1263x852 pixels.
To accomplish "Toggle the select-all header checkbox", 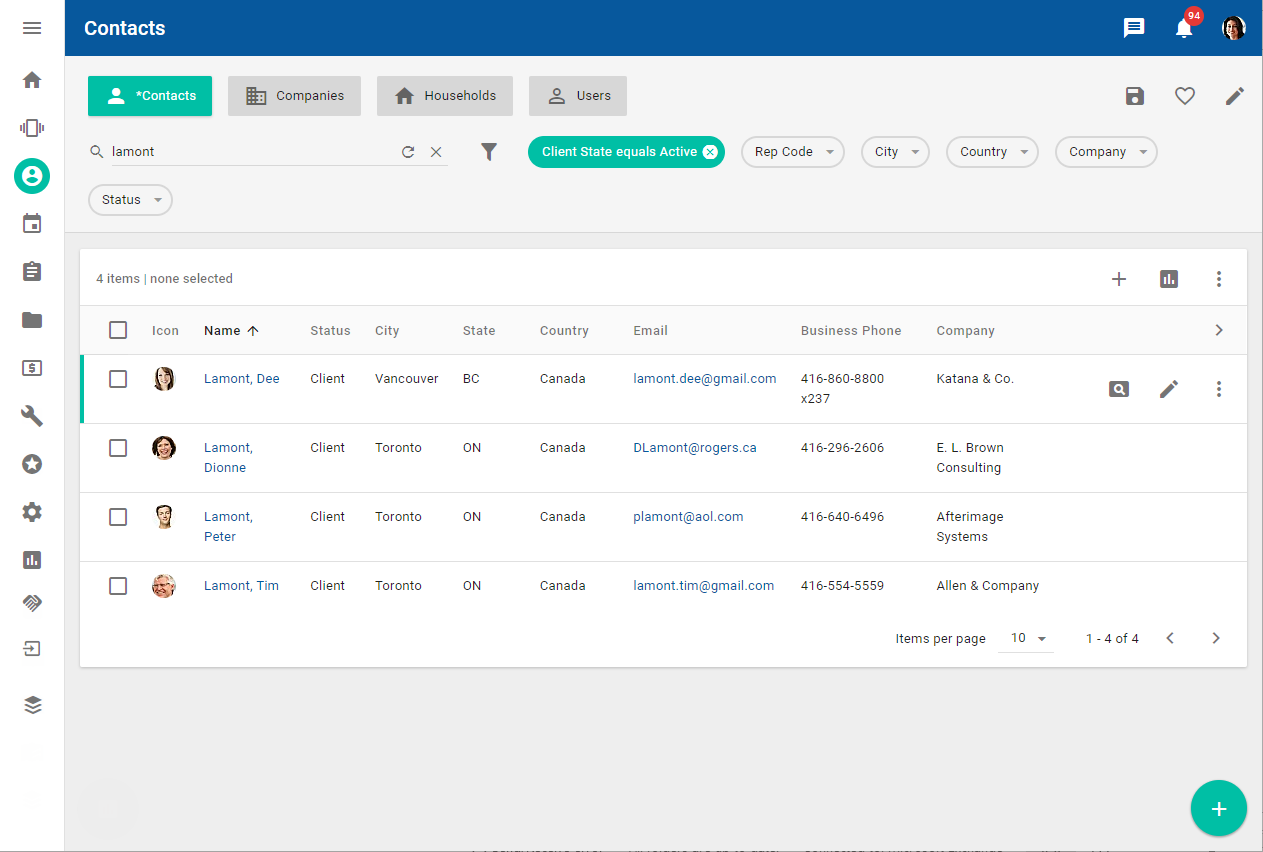I will [x=118, y=330].
